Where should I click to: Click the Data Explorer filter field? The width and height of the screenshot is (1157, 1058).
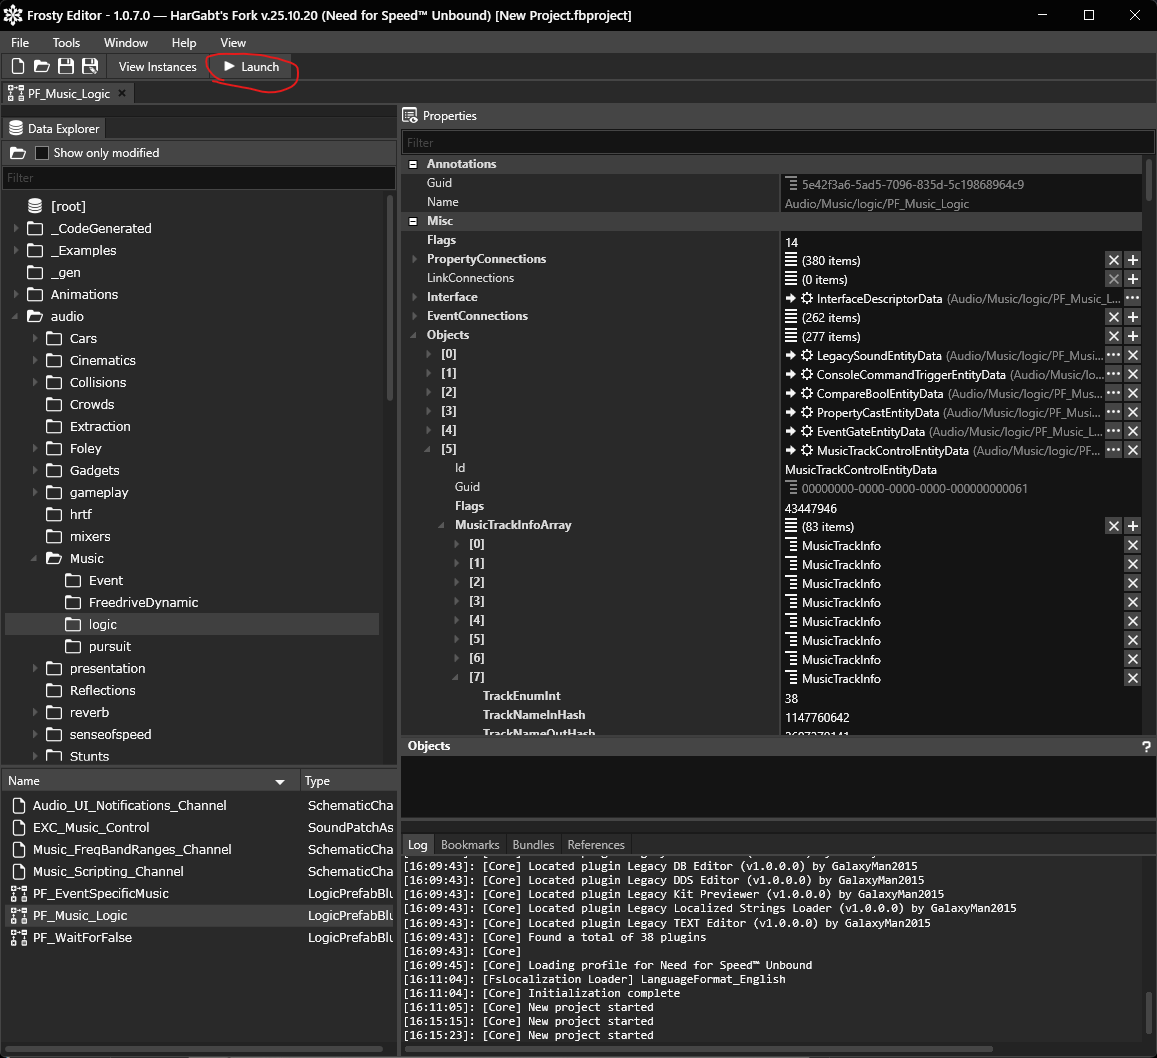(x=199, y=178)
